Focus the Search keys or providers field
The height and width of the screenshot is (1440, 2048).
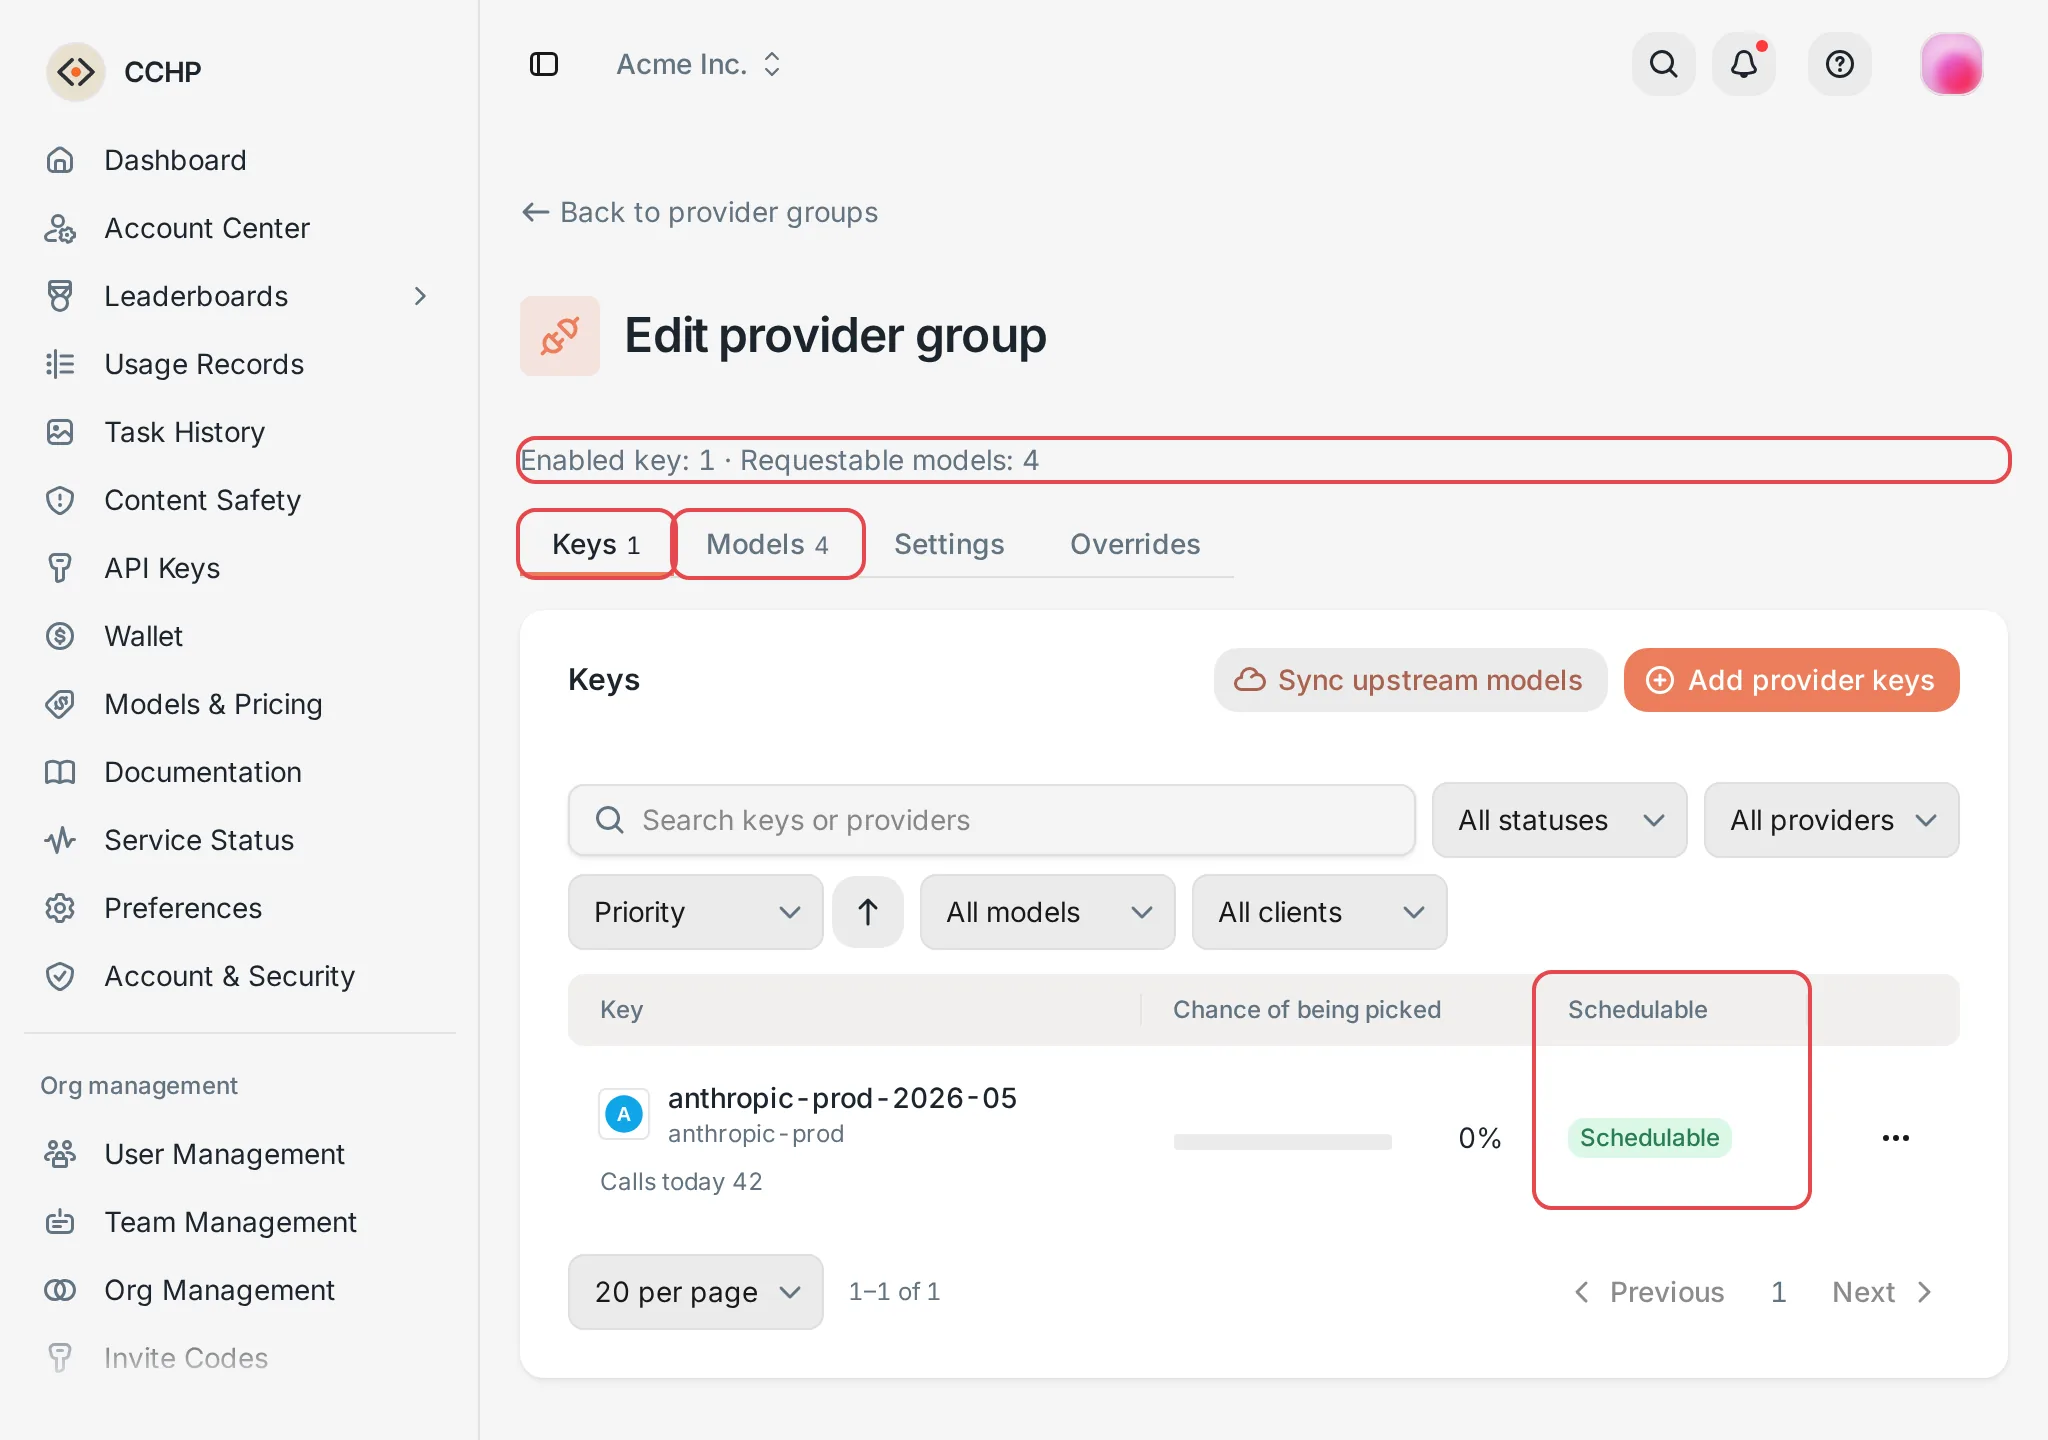991,820
